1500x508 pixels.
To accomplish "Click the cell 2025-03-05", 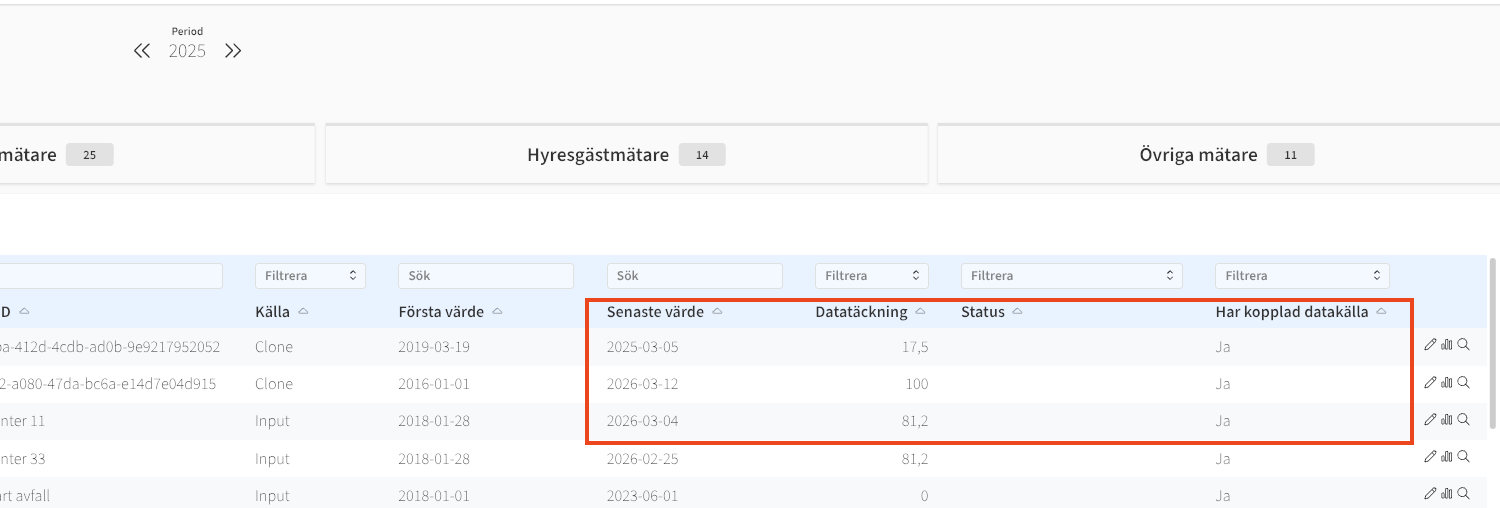I will (x=643, y=346).
